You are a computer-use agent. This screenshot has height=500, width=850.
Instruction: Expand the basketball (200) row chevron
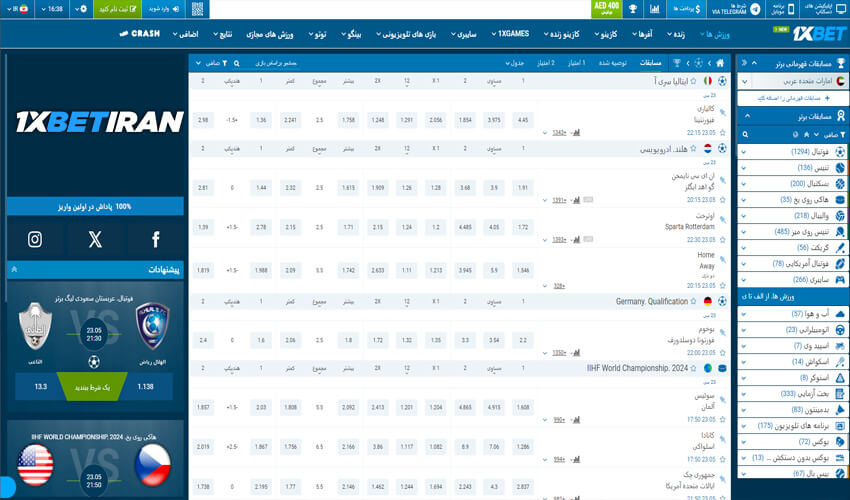tap(744, 184)
